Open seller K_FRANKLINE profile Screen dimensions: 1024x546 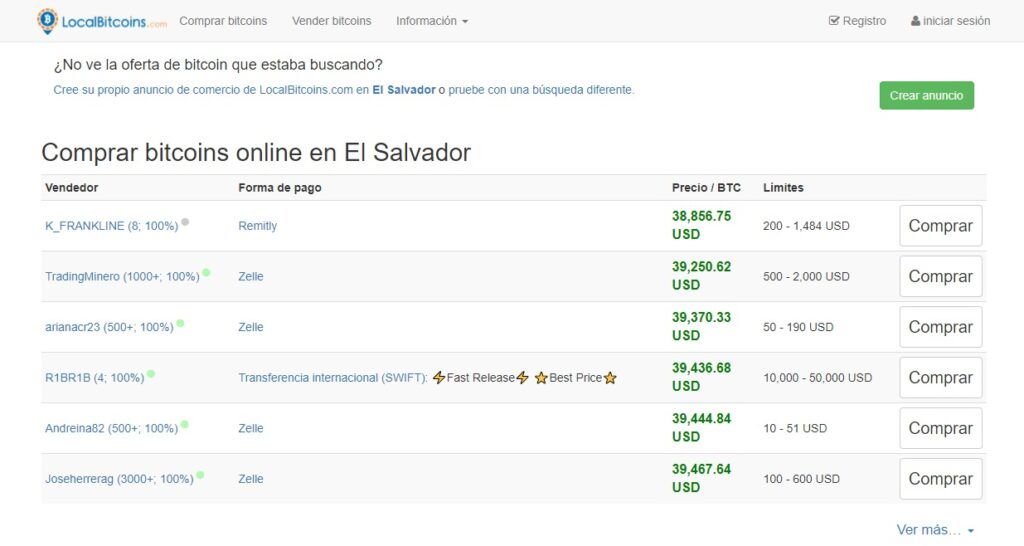click(112, 226)
